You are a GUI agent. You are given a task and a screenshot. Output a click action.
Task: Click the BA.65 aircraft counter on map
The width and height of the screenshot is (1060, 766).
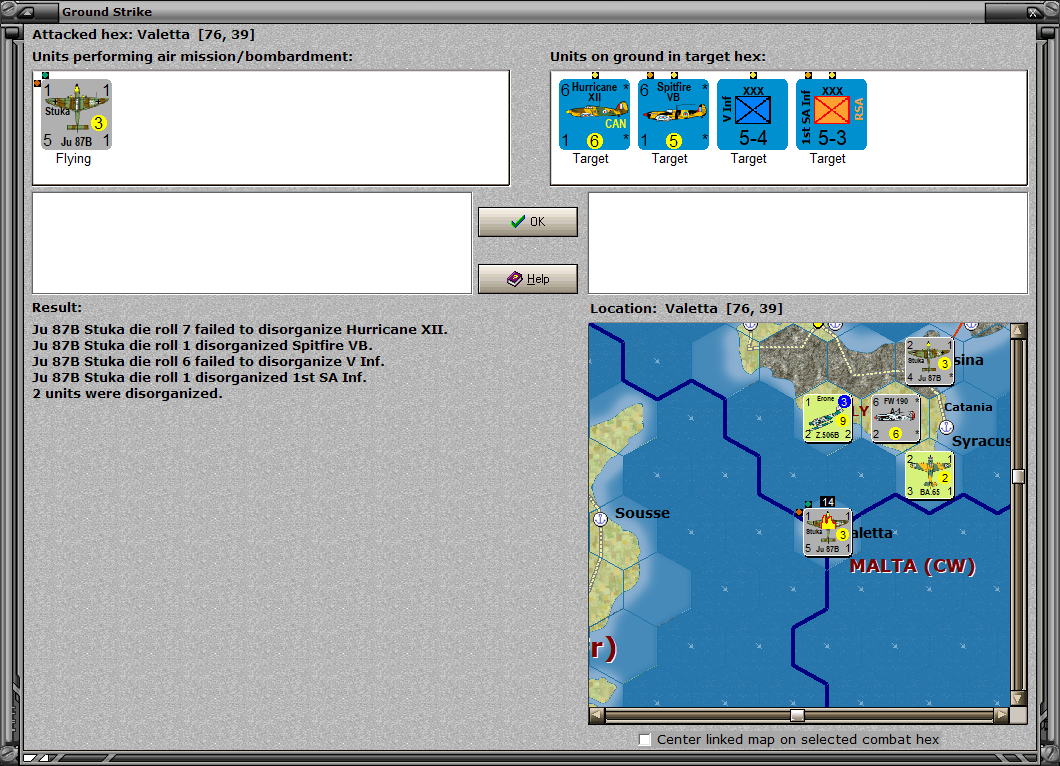click(x=930, y=475)
